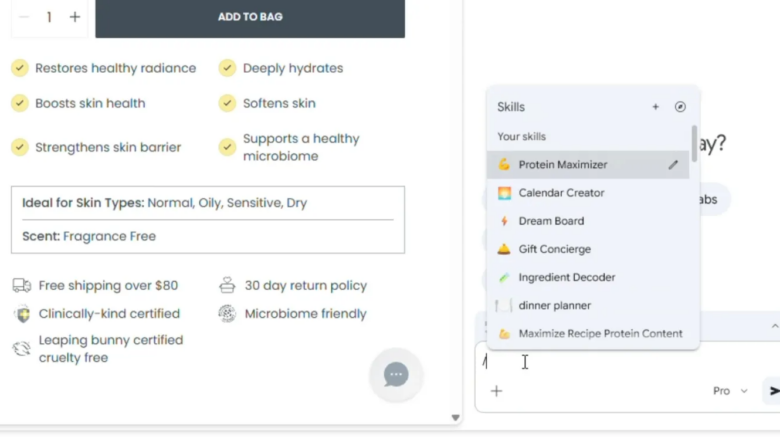Select the Protein Maximizer skill
Viewport: 780px width, 440px height.
click(587, 165)
